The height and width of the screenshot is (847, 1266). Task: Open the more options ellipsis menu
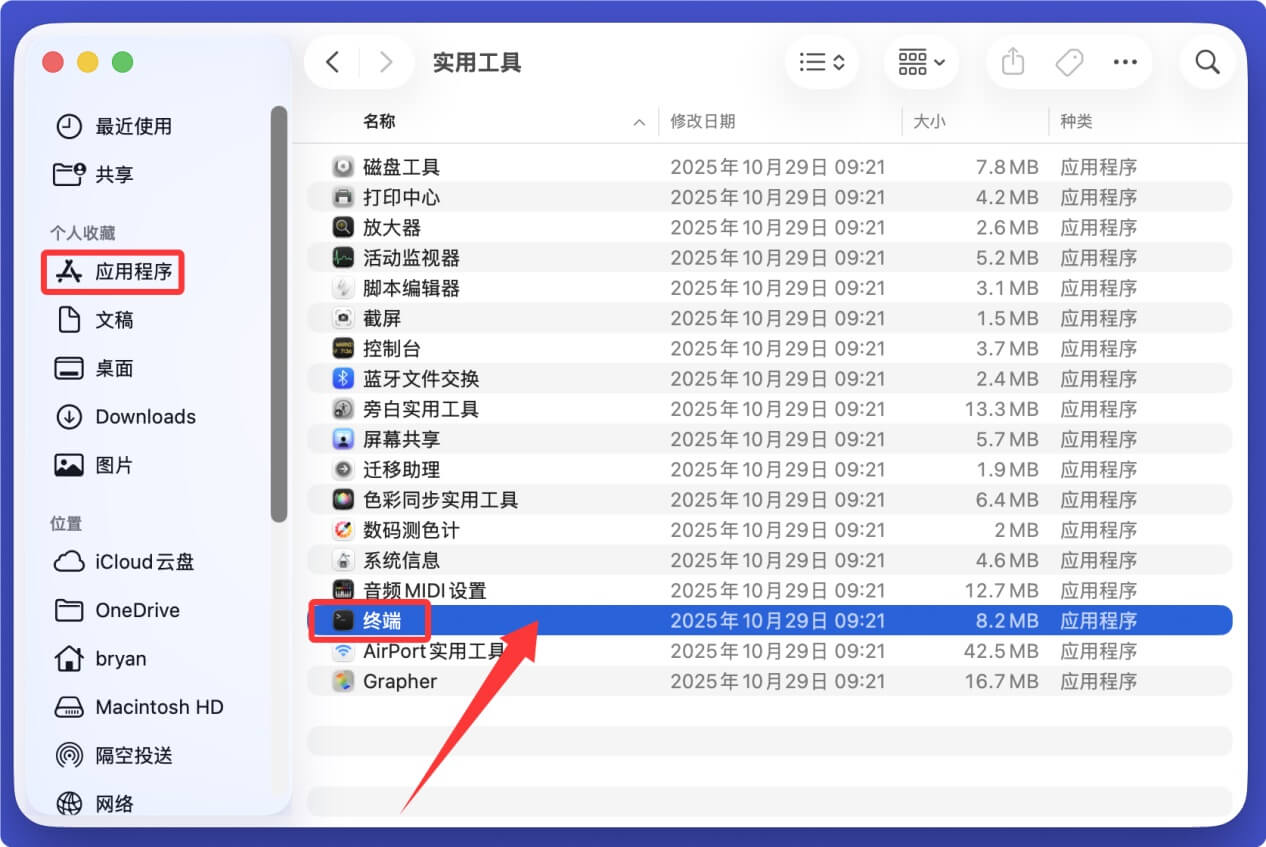pos(1124,61)
